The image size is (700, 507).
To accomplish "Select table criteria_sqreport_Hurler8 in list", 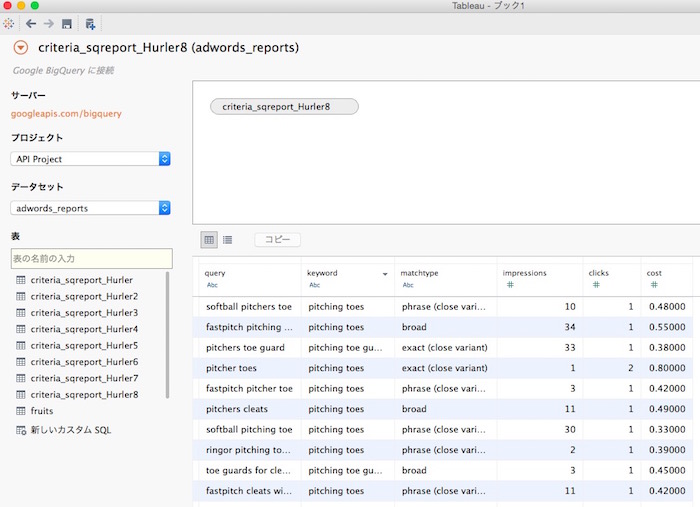I will (x=84, y=395).
